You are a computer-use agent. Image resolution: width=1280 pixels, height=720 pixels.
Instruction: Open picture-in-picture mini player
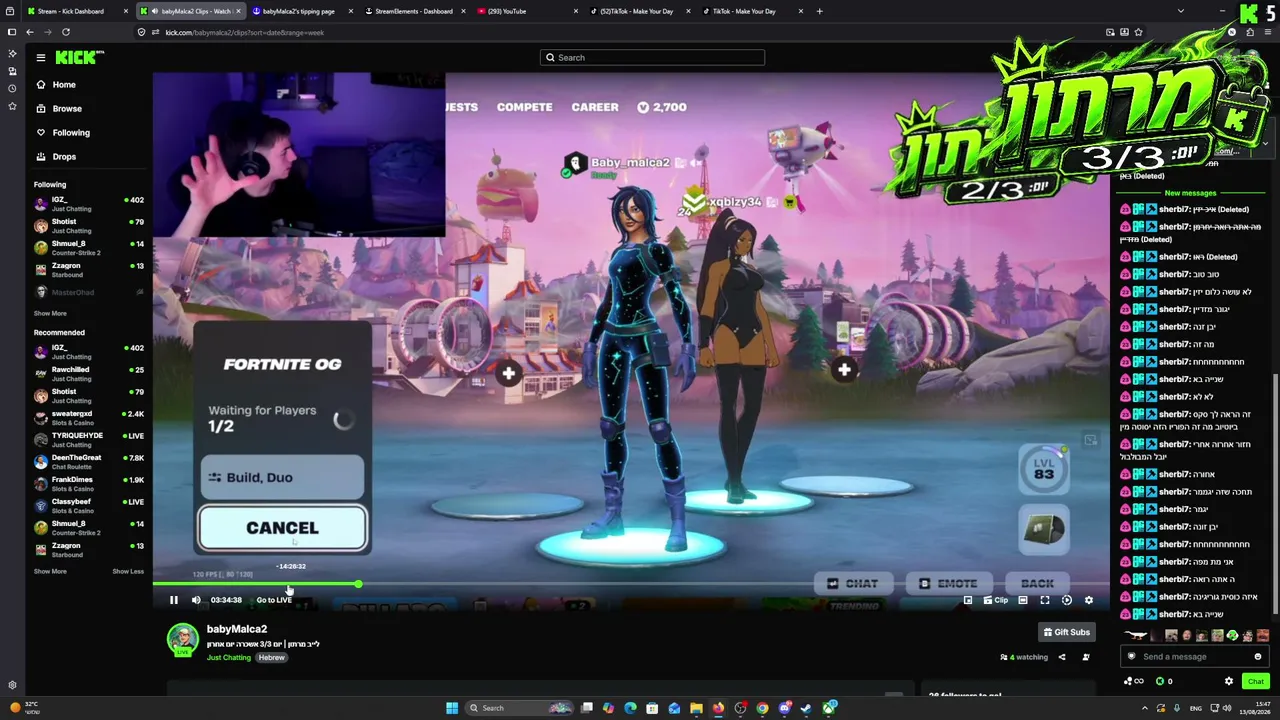[x=968, y=600]
